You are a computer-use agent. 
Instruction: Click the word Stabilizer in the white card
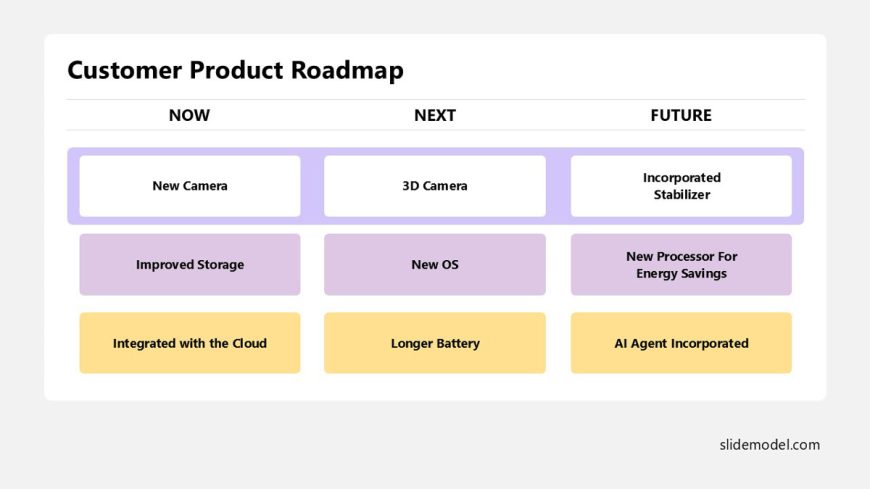(682, 195)
